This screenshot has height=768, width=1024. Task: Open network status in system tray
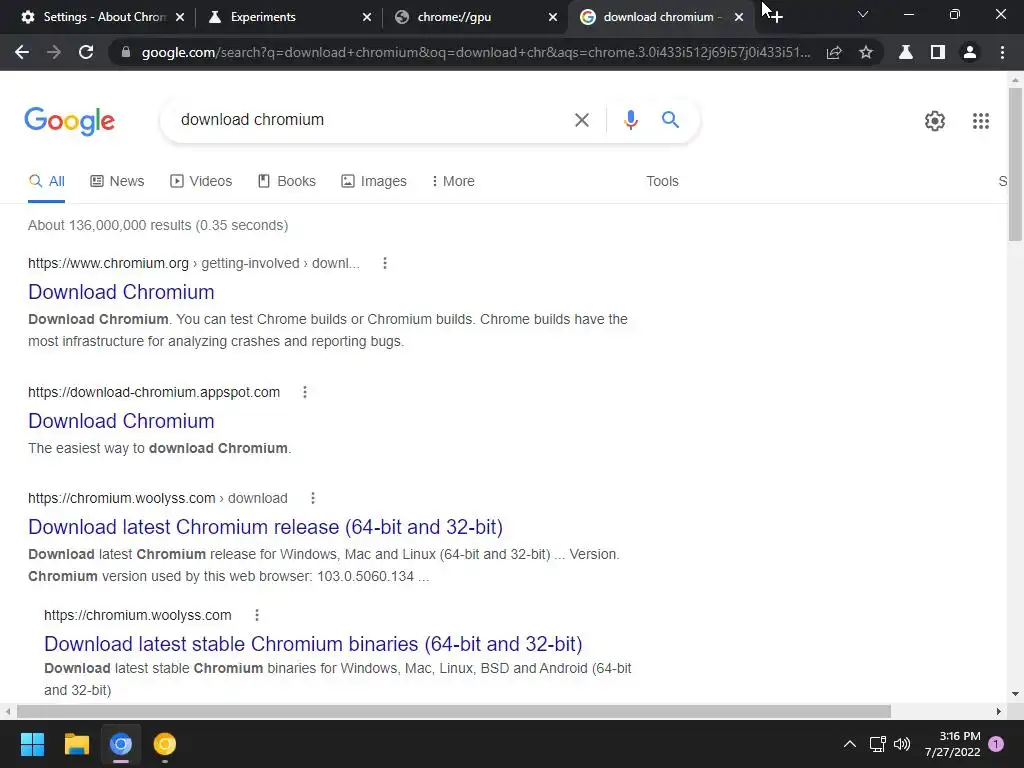877,744
